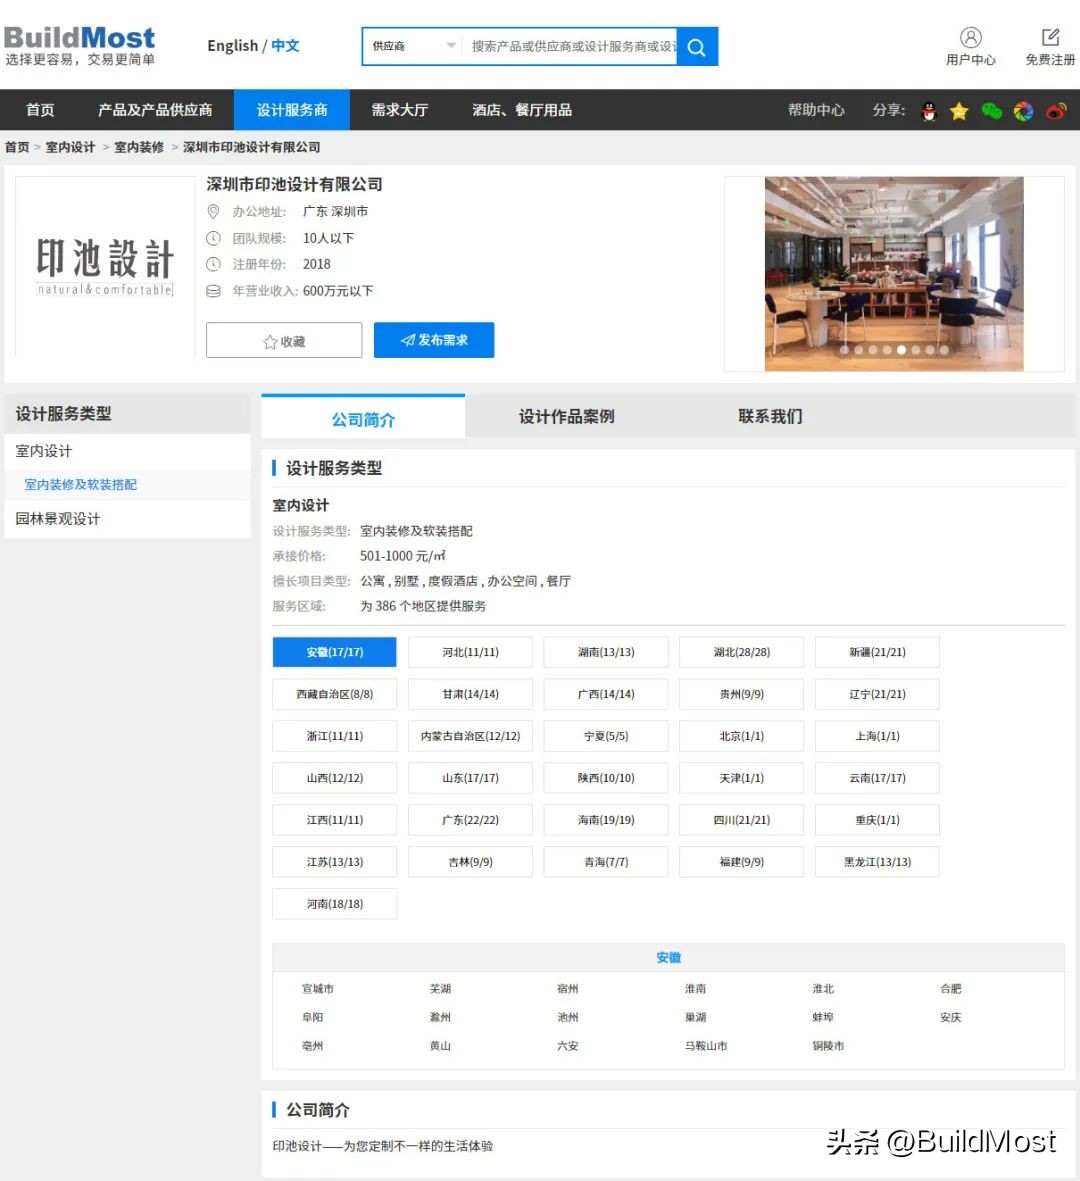Share via the Qzone star icon
This screenshot has height=1181, width=1080.
click(x=959, y=111)
